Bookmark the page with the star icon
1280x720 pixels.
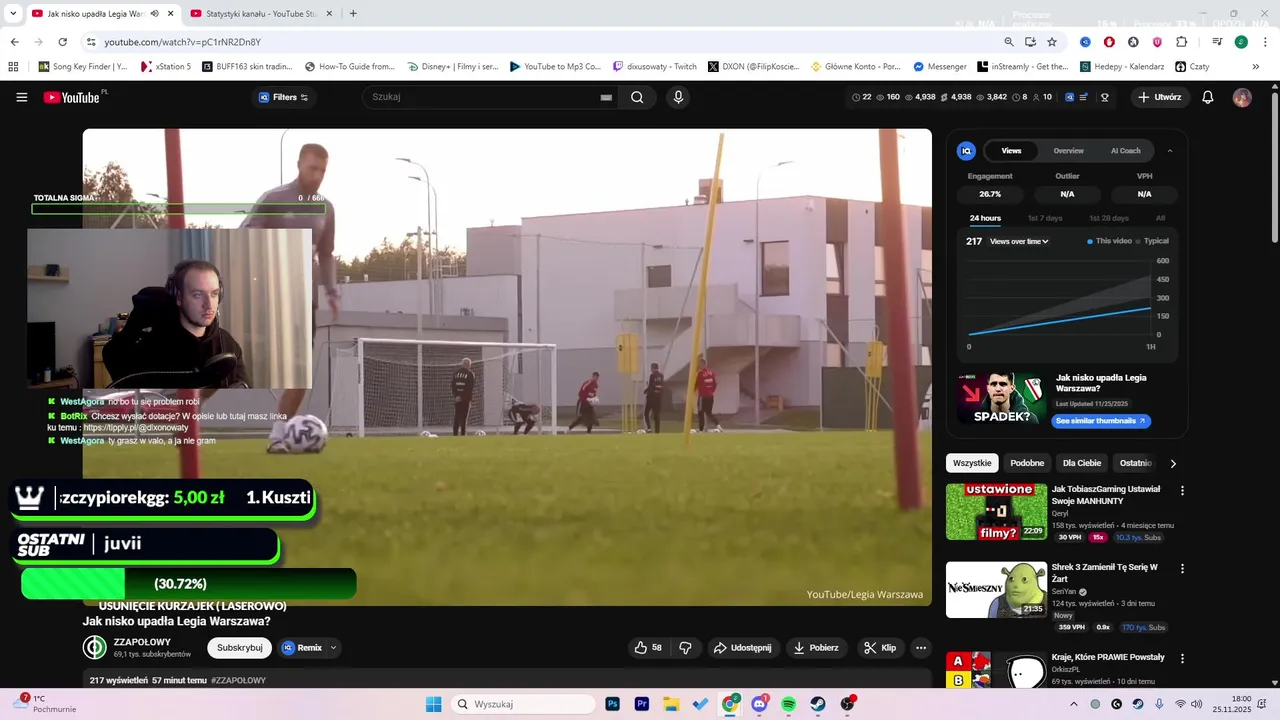[x=1052, y=42]
